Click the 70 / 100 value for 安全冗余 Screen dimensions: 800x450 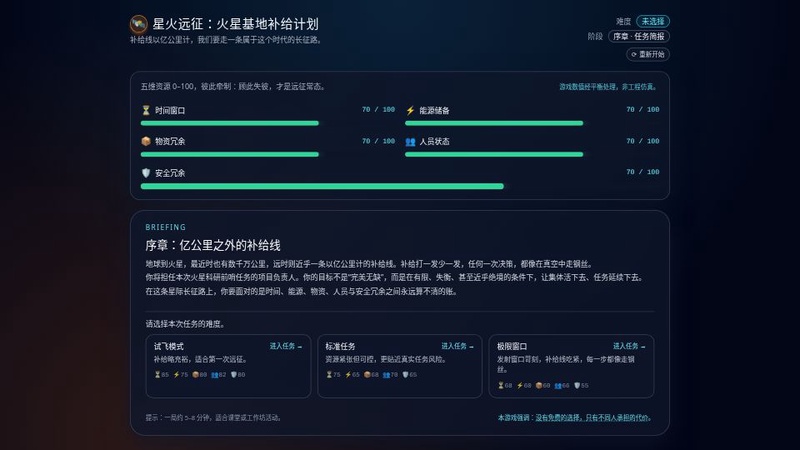pyautogui.click(x=642, y=172)
